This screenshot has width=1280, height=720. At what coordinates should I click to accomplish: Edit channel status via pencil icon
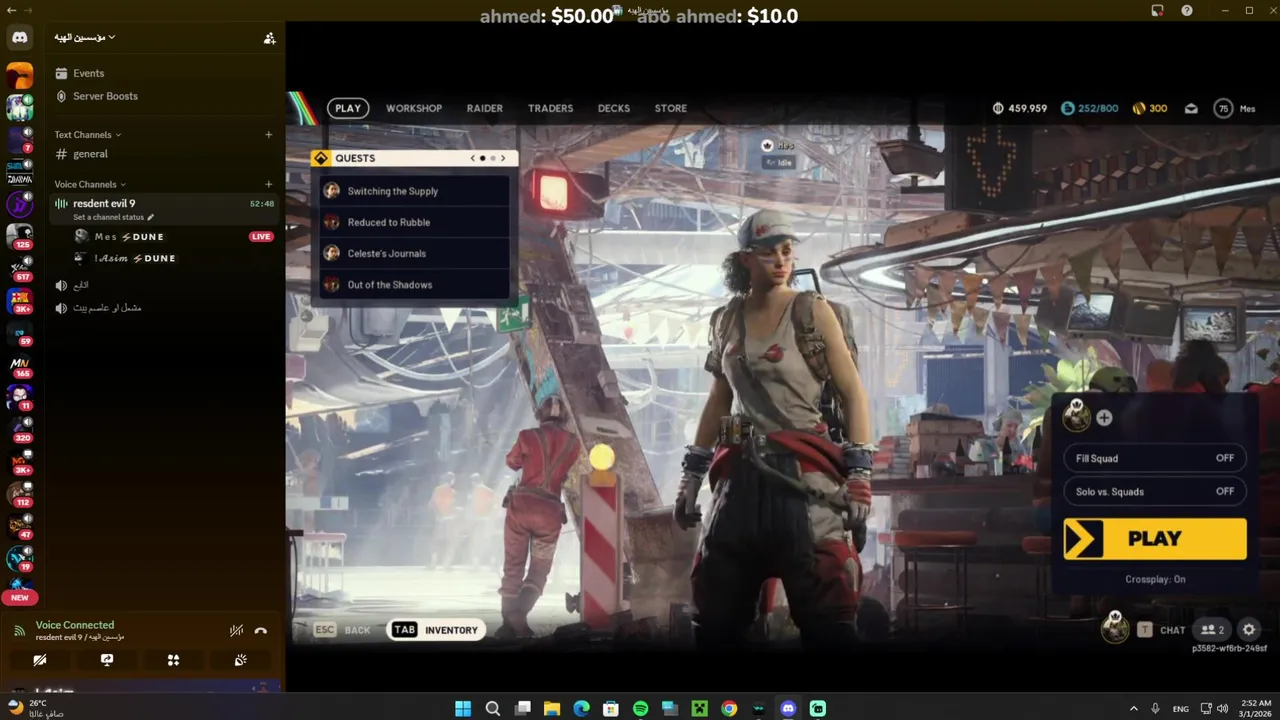coord(151,217)
